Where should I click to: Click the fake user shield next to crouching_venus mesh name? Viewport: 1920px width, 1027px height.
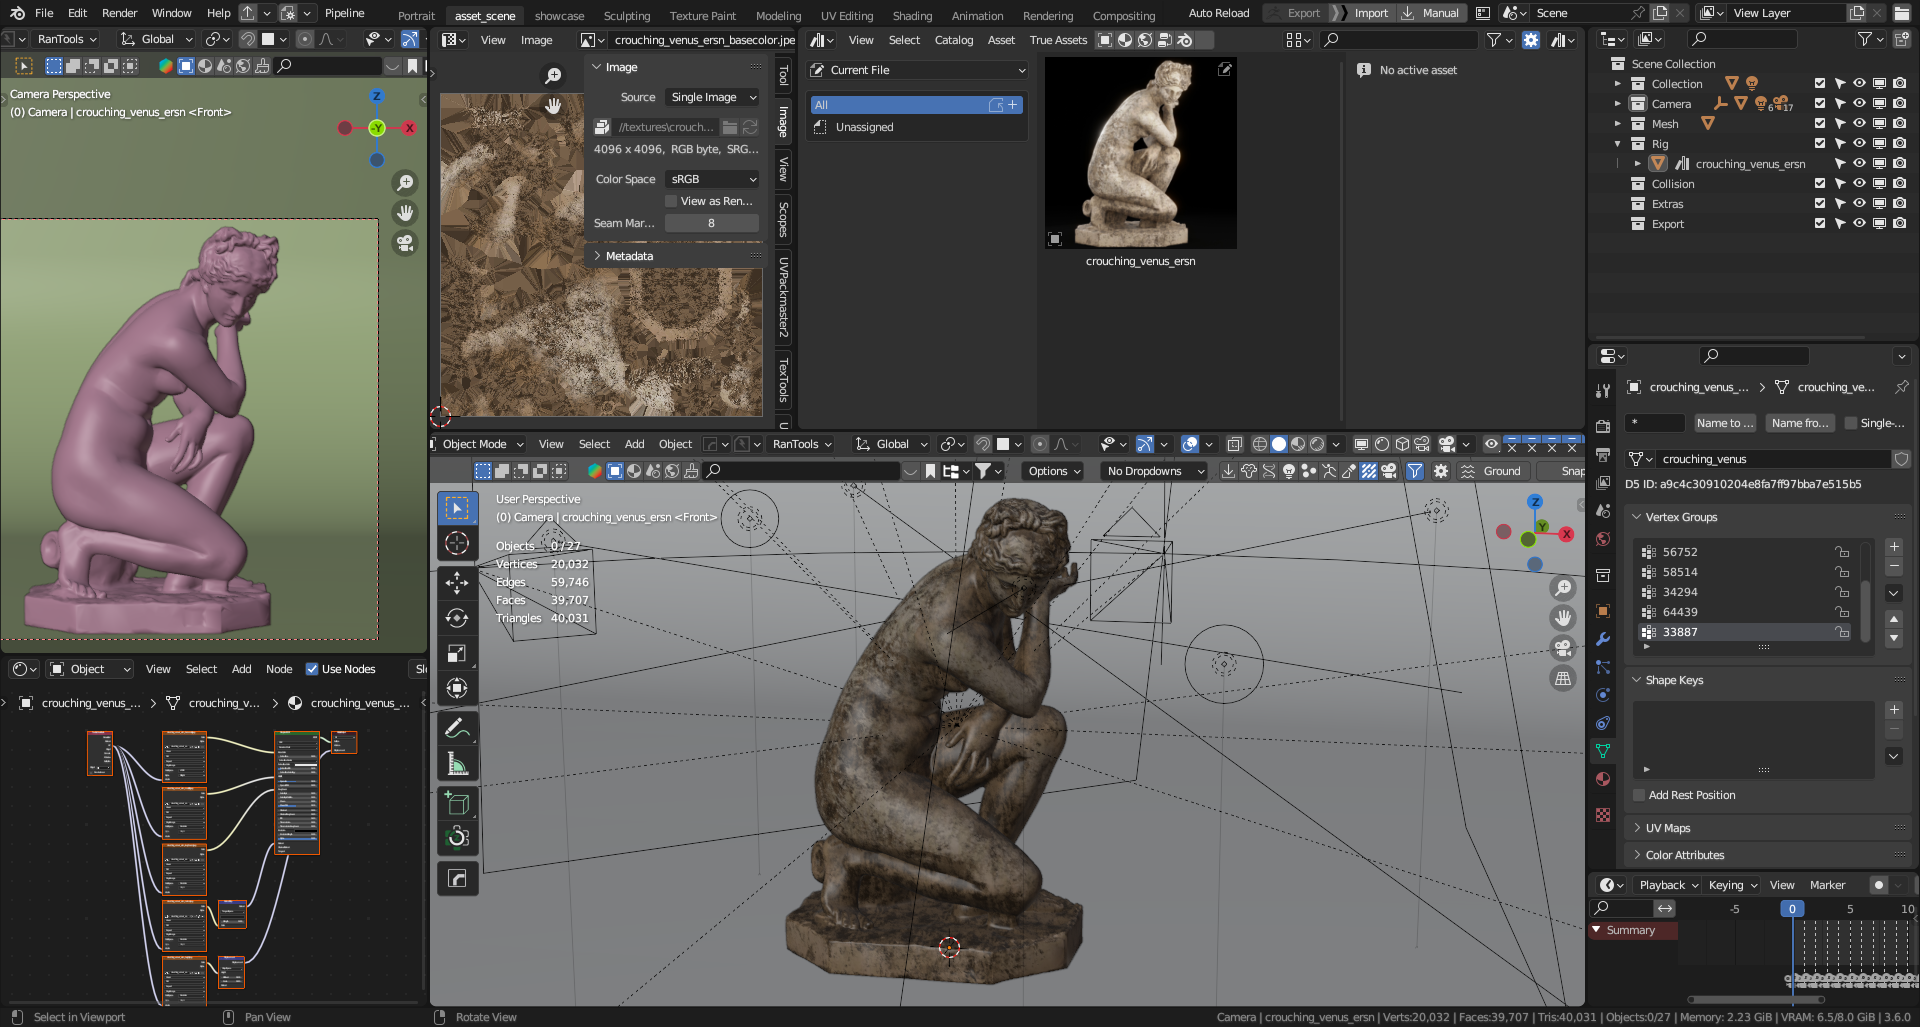1901,459
